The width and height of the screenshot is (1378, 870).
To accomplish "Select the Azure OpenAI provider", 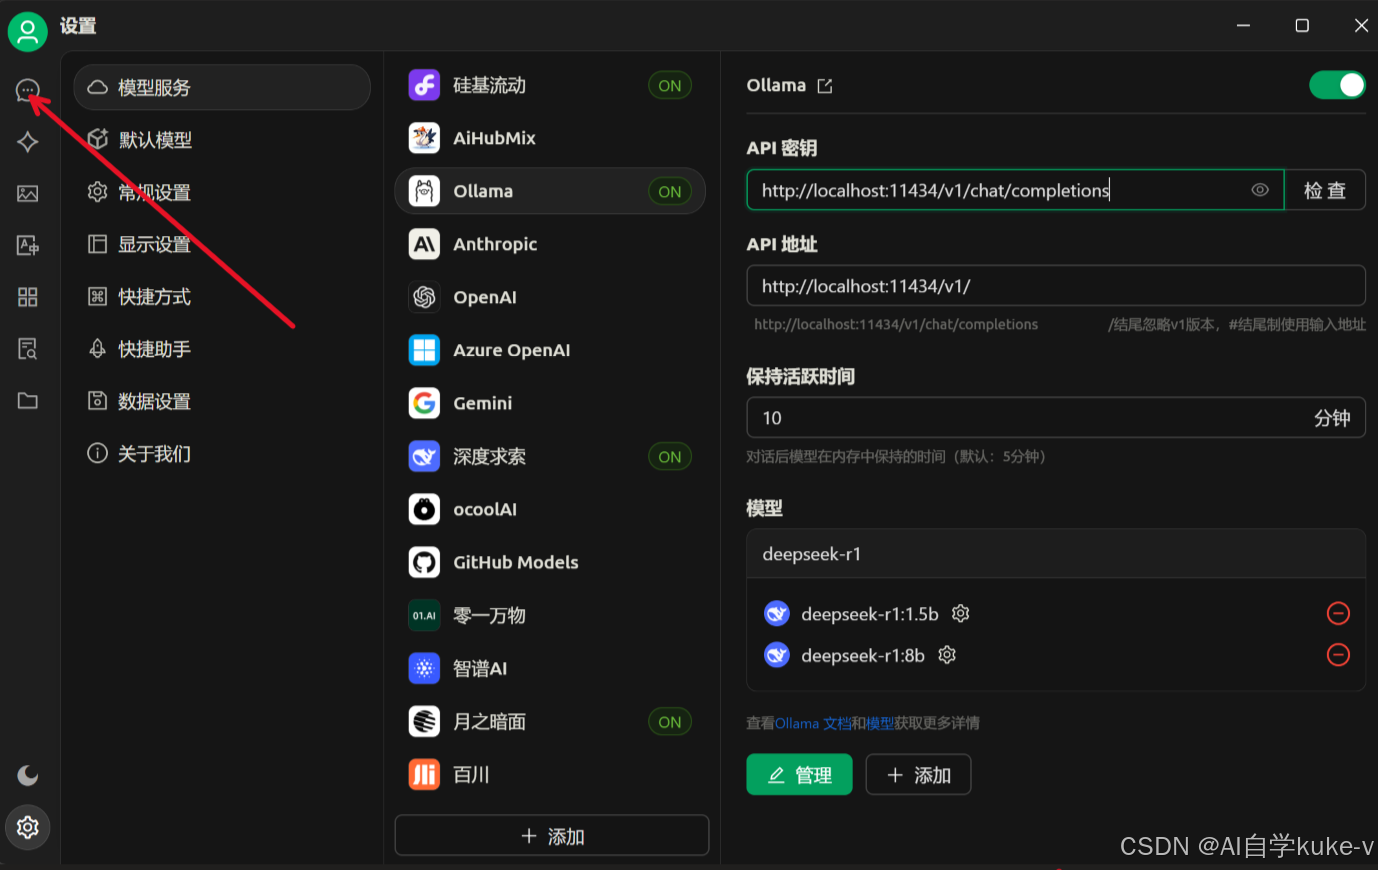I will pyautogui.click(x=550, y=350).
